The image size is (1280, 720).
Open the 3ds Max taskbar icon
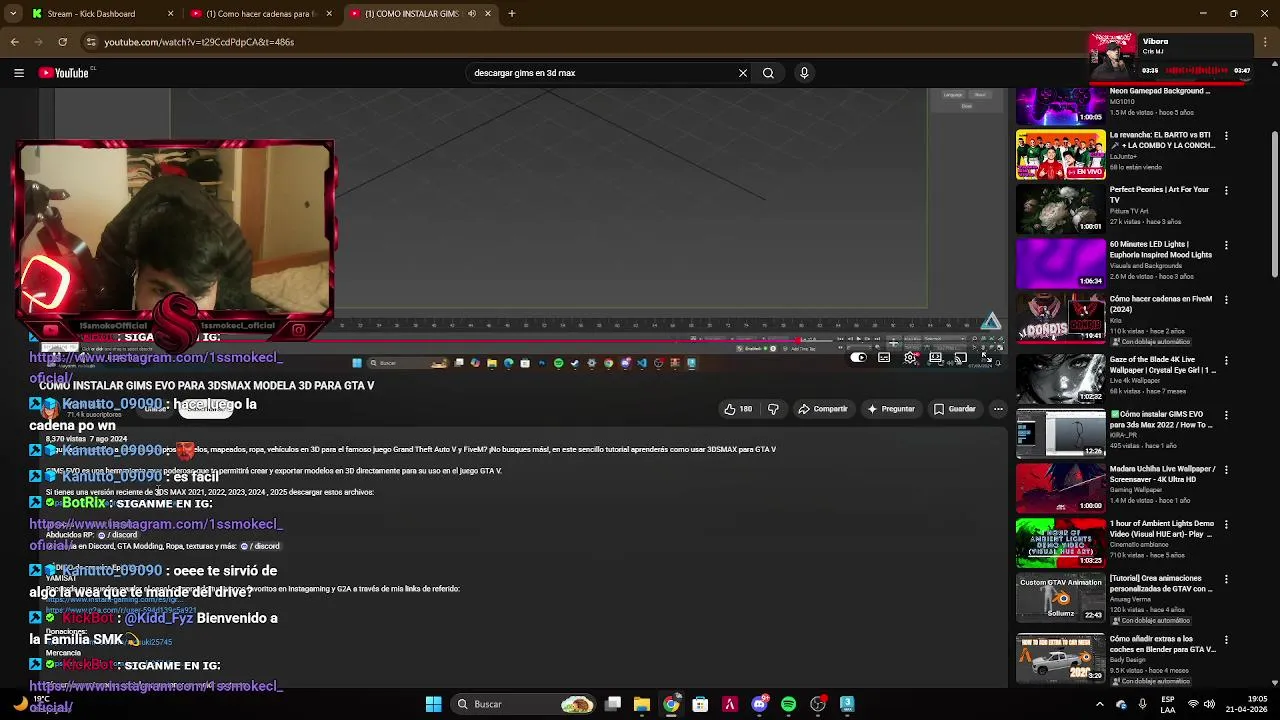tap(847, 704)
